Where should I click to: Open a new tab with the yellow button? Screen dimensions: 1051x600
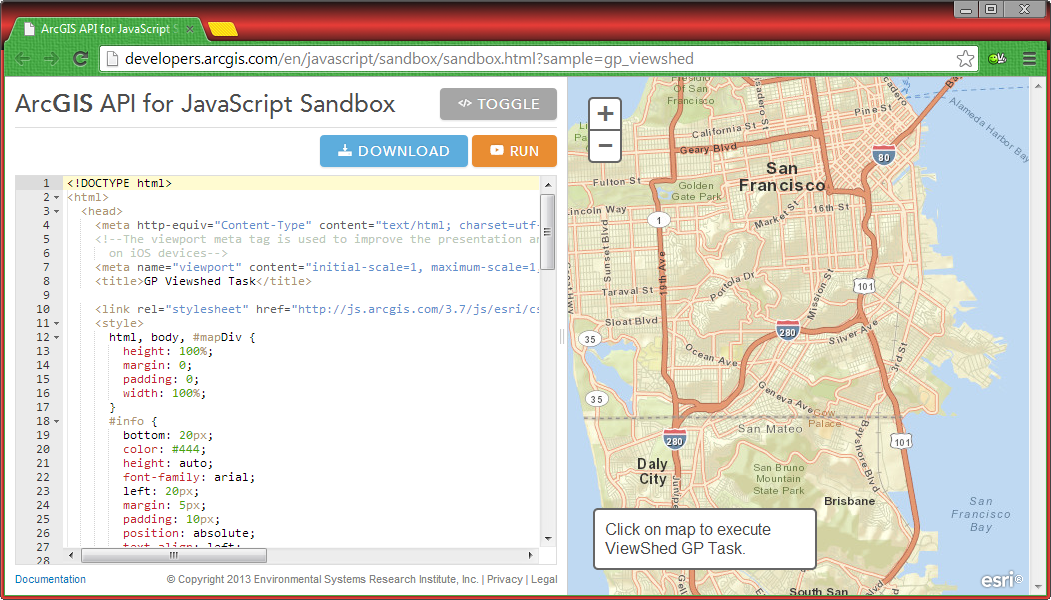click(223, 29)
